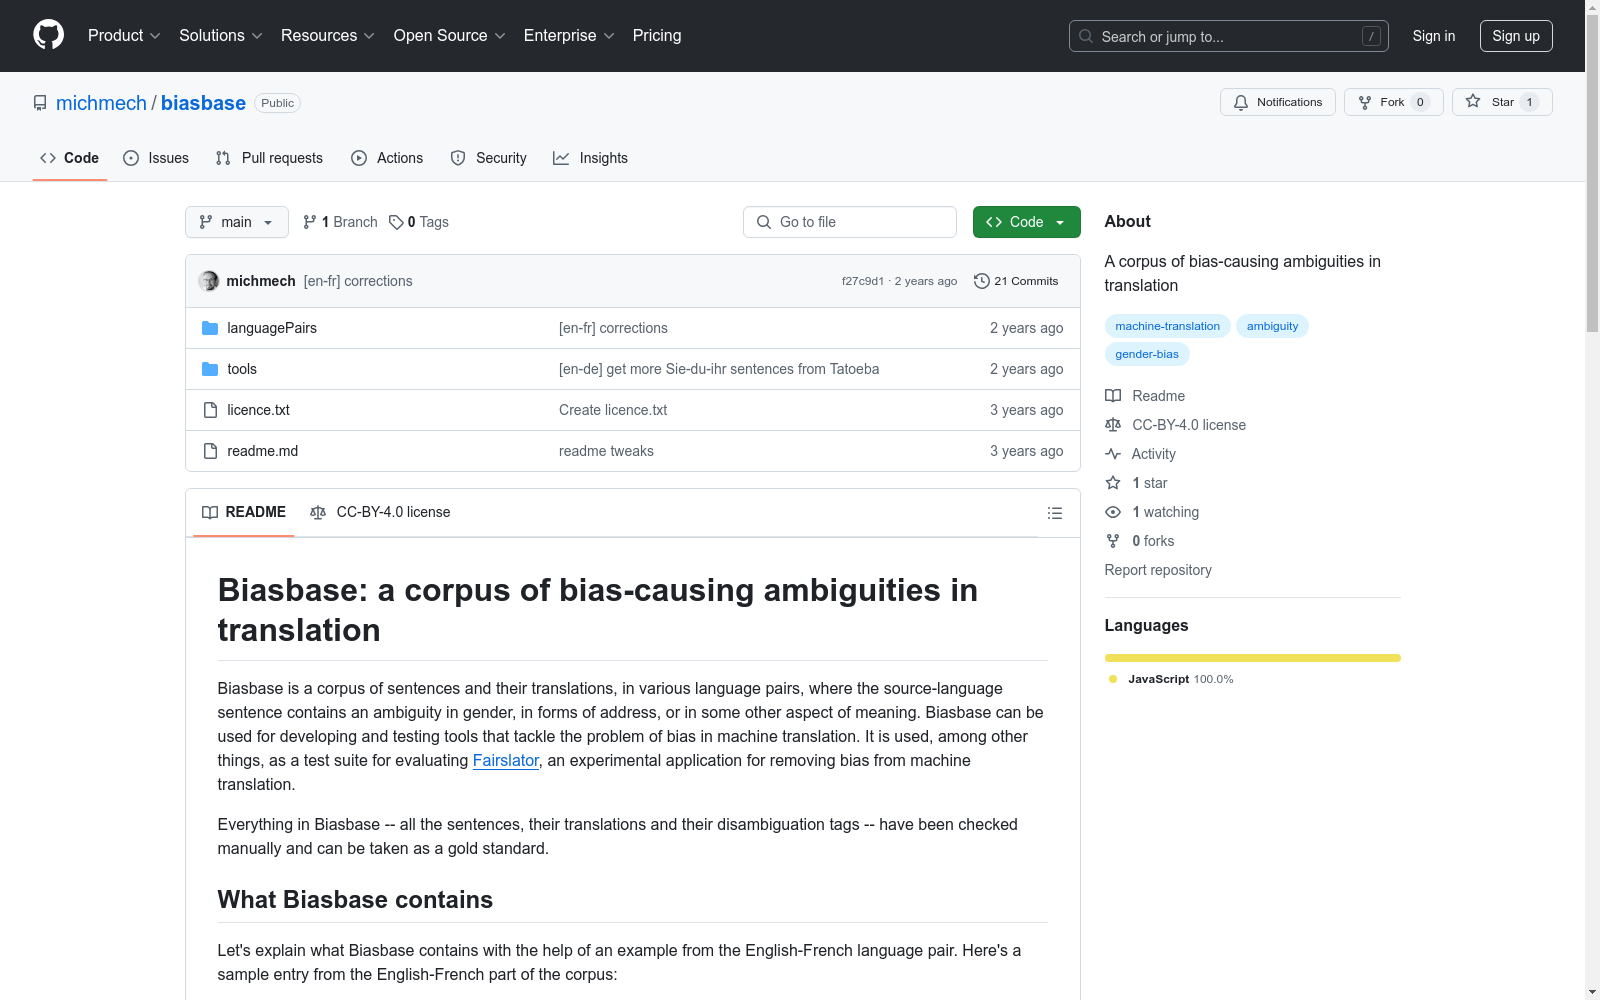1600x1000 pixels.
Task: Click the repository icon before michmech
Action: tap(40, 103)
